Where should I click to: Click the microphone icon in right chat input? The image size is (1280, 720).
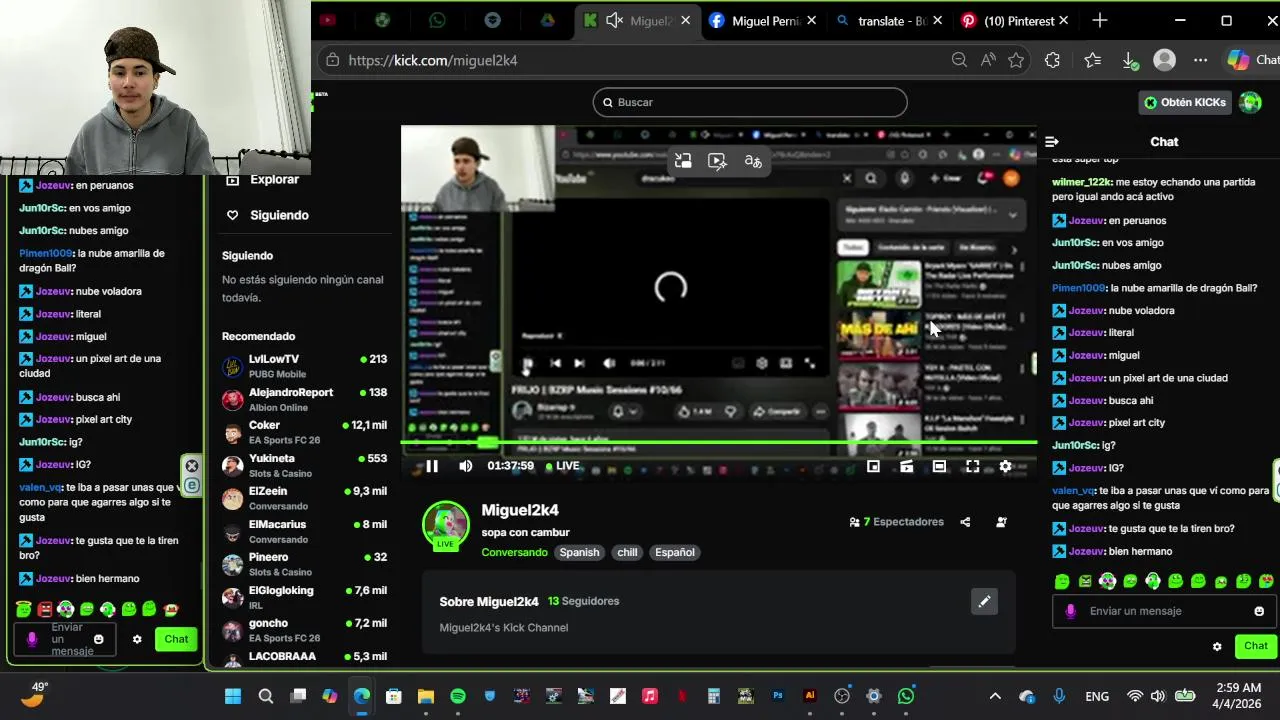[1070, 611]
